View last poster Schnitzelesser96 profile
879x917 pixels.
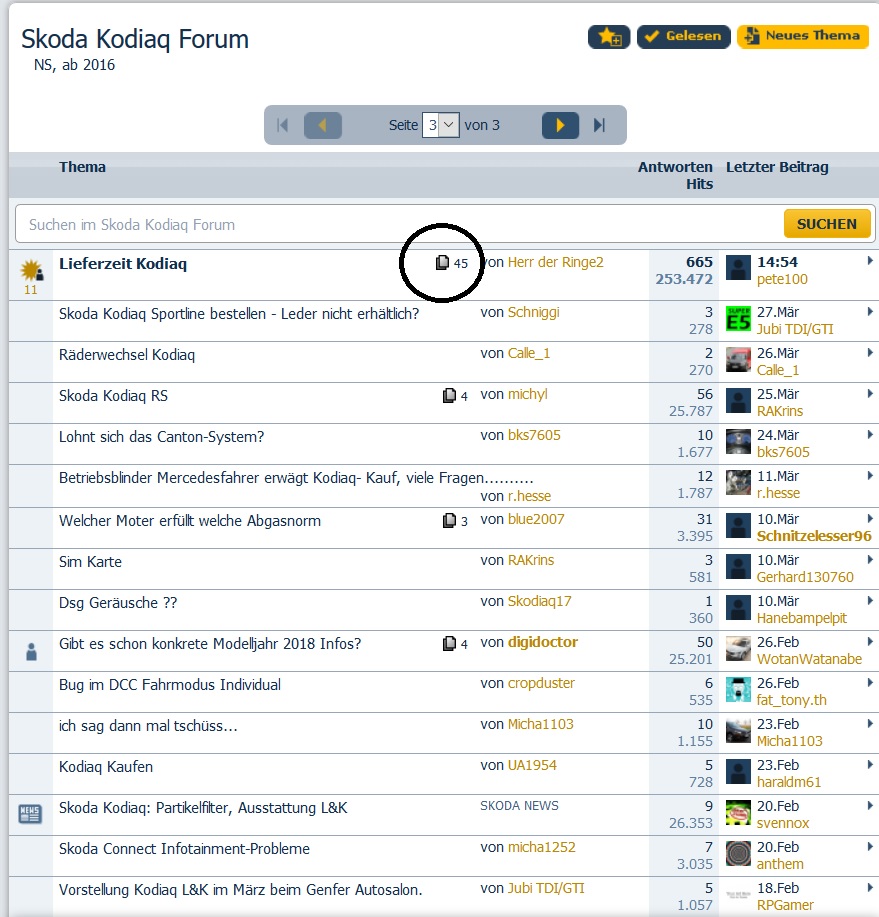pos(814,536)
